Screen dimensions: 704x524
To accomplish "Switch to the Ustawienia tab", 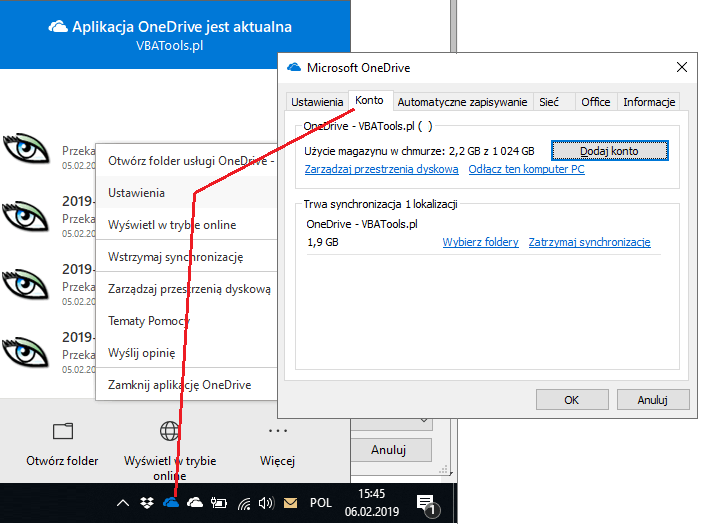I will [317, 102].
